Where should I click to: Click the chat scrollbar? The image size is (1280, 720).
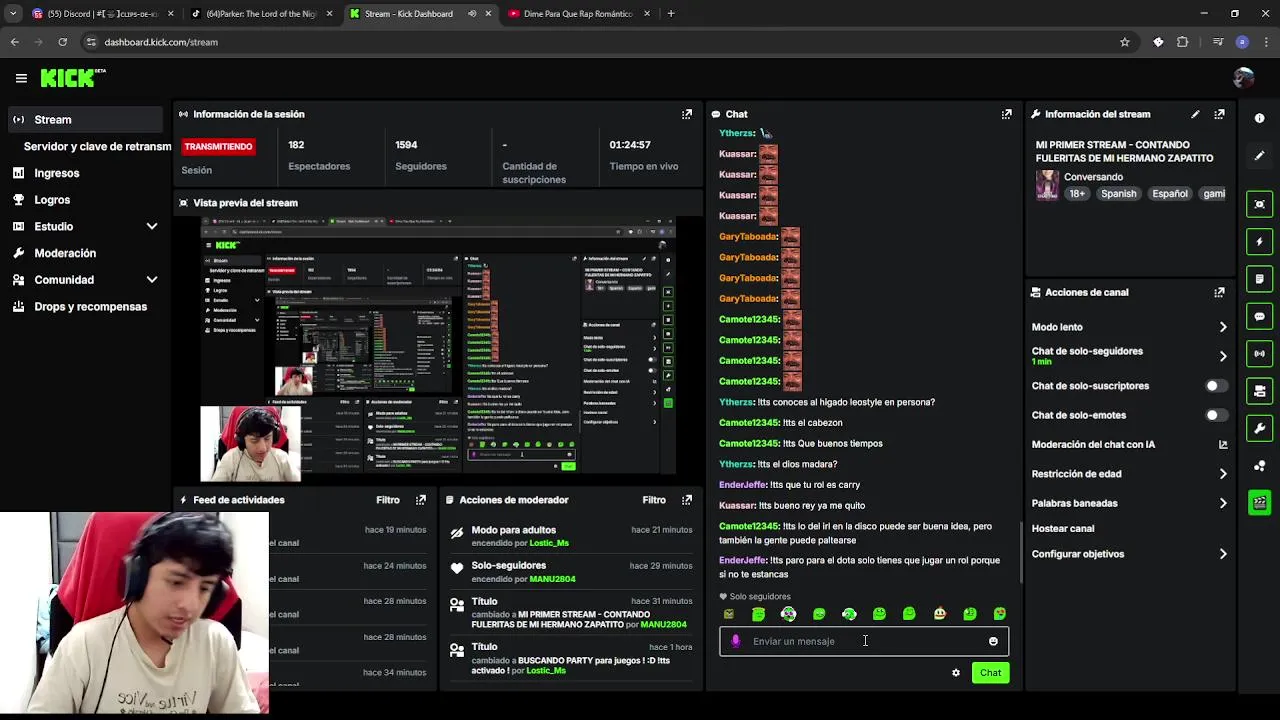tap(1021, 552)
